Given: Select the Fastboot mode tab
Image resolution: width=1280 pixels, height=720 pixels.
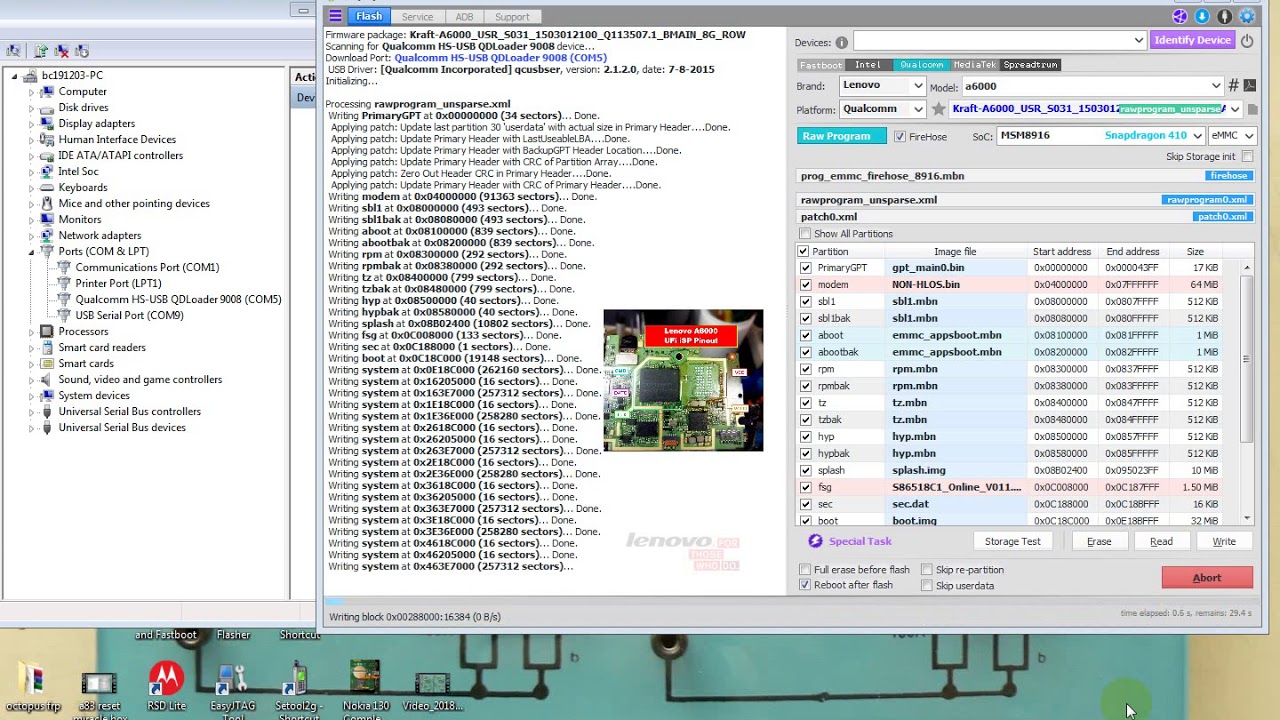Looking at the screenshot, I should 820,65.
